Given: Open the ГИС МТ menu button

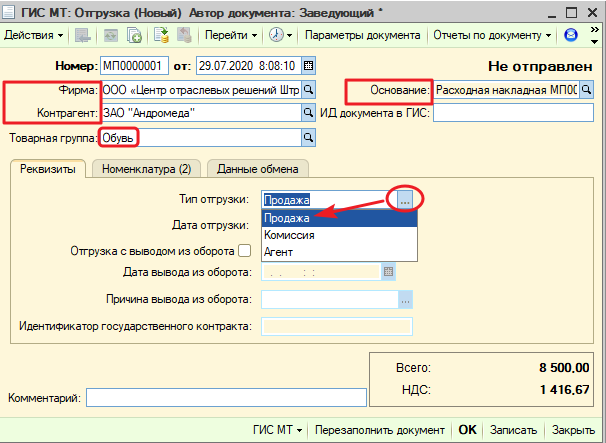Looking at the screenshot, I should coord(278,430).
